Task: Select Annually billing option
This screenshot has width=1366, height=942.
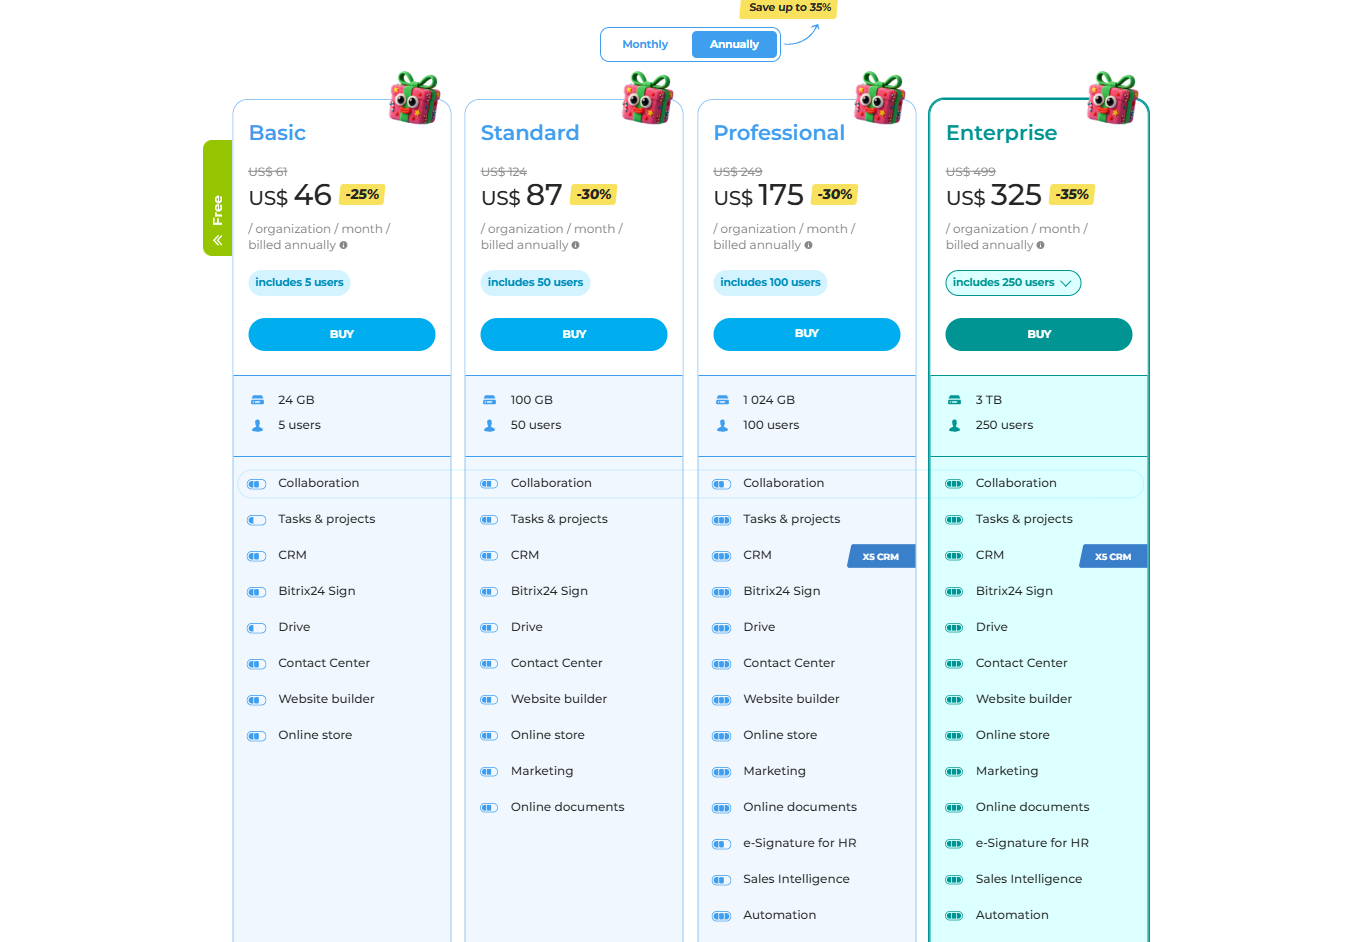Action: pos(734,44)
